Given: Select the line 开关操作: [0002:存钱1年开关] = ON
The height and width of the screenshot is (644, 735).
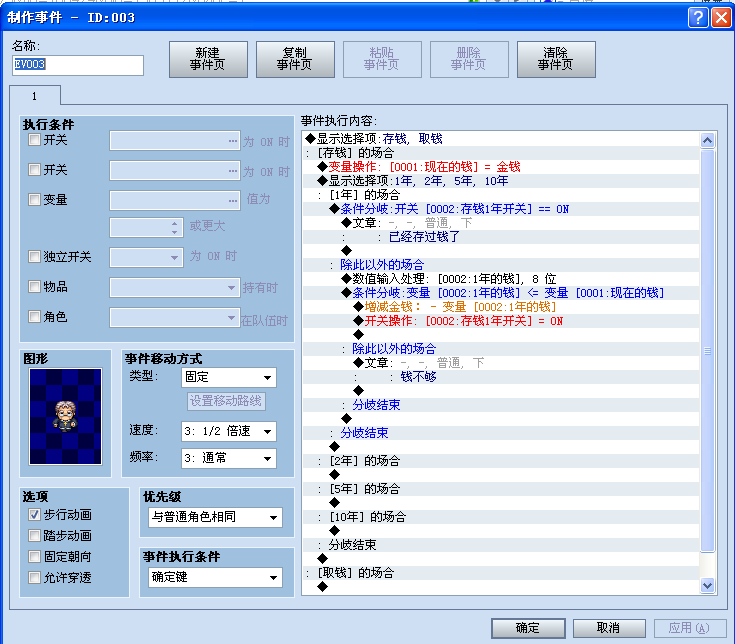Looking at the screenshot, I should pyautogui.click(x=501, y=321).
